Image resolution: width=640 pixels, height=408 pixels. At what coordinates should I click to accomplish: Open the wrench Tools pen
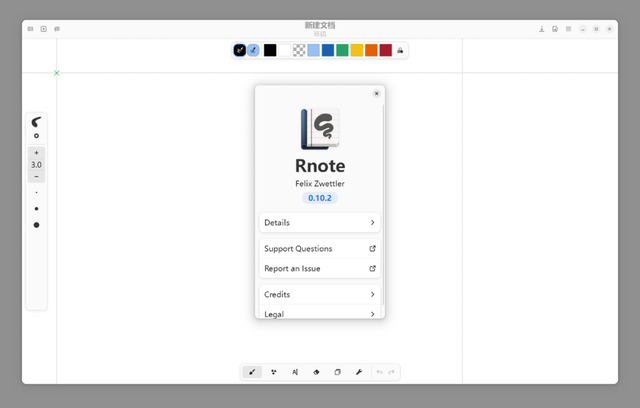tap(358, 372)
